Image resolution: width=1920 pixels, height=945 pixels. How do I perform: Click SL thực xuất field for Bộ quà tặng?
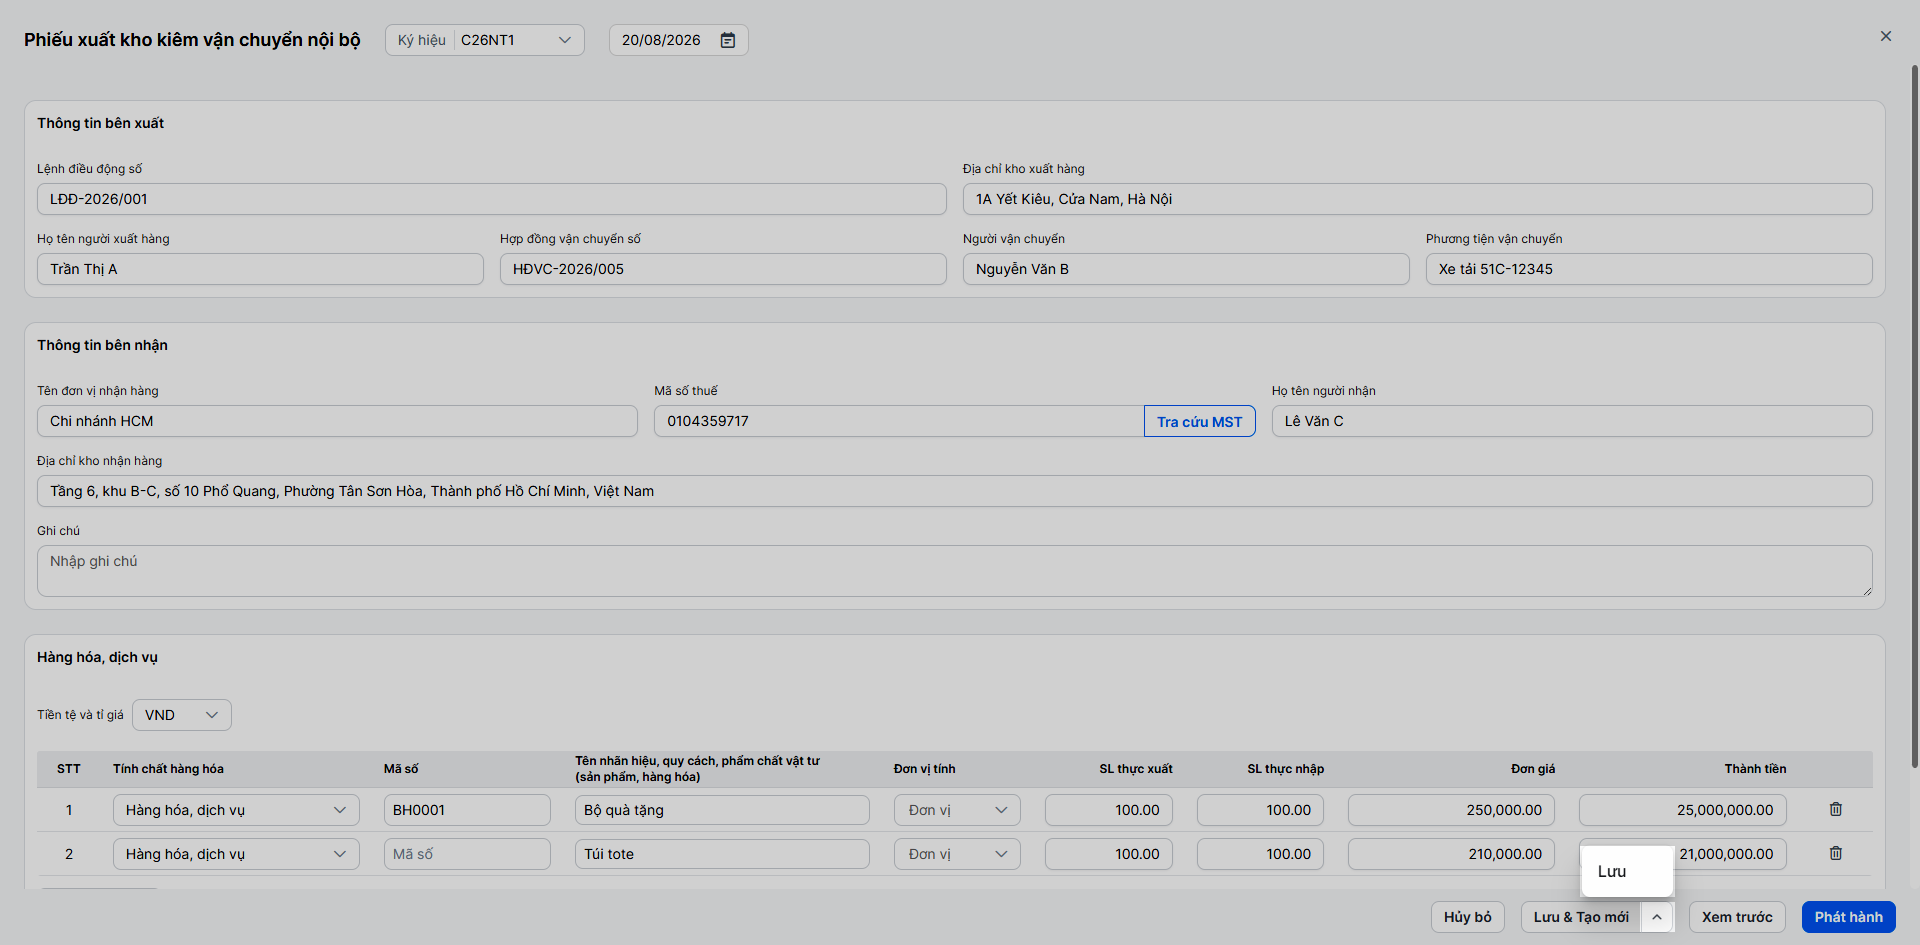(1109, 810)
